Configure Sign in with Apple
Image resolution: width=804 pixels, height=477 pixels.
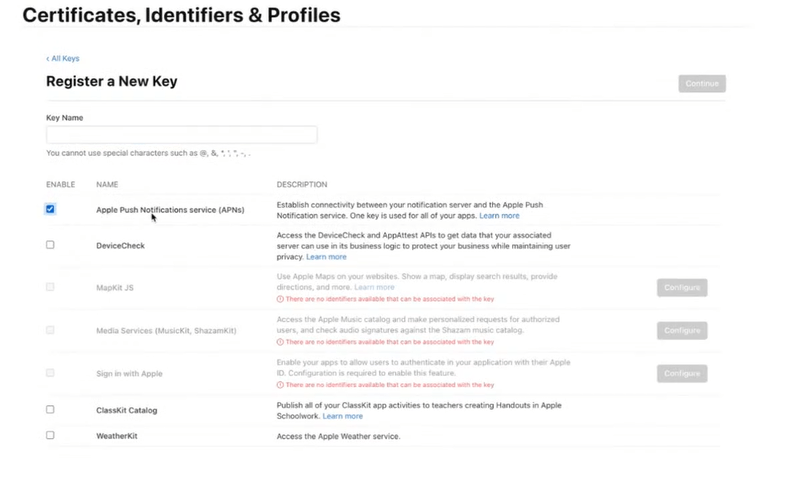pyautogui.click(x=682, y=373)
